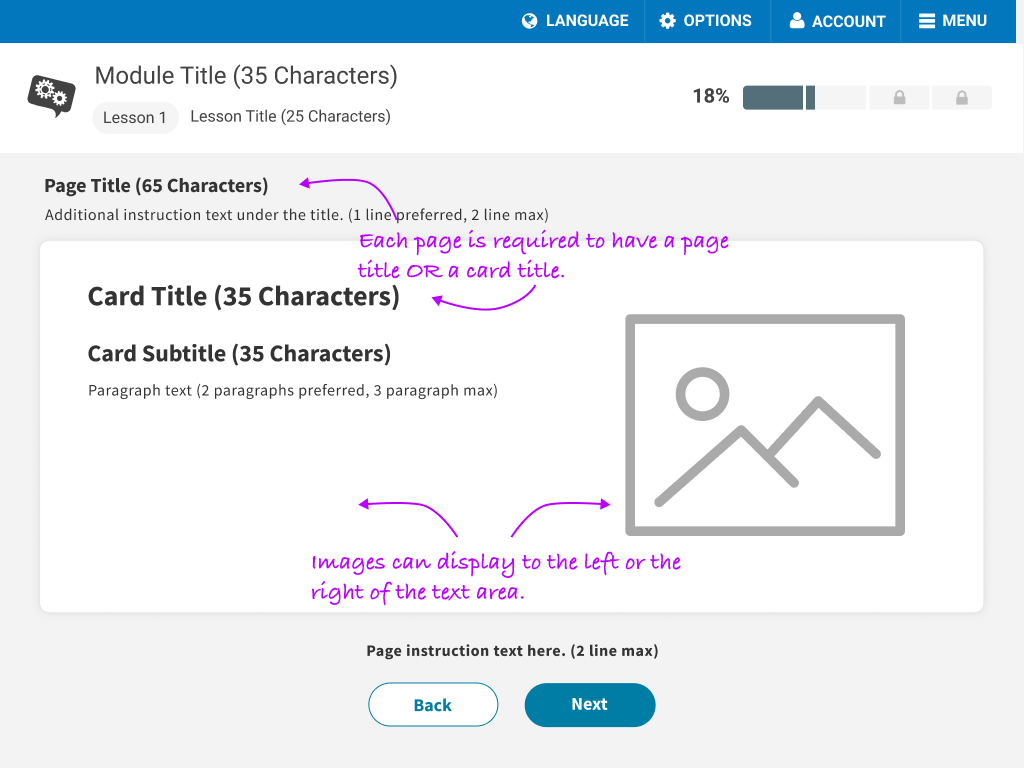Select the Lesson 1 pill

(x=135, y=118)
